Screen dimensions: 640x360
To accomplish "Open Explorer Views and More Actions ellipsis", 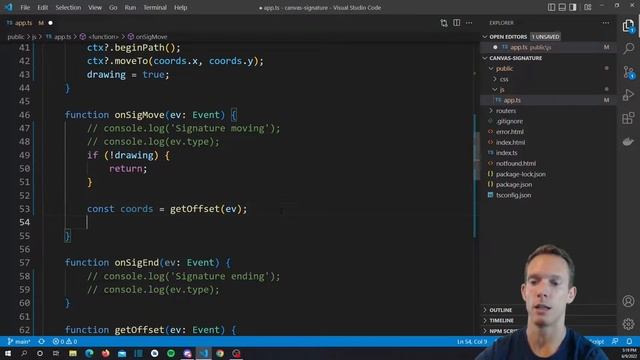I will point(606,23).
